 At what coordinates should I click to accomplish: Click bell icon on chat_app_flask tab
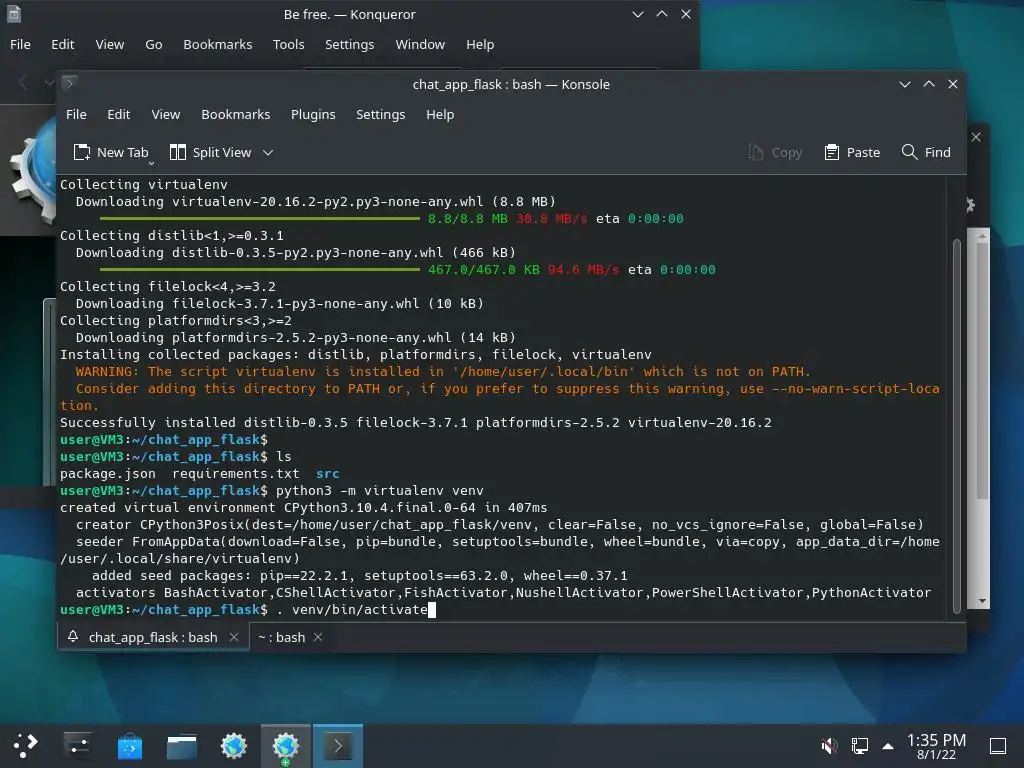tap(73, 637)
